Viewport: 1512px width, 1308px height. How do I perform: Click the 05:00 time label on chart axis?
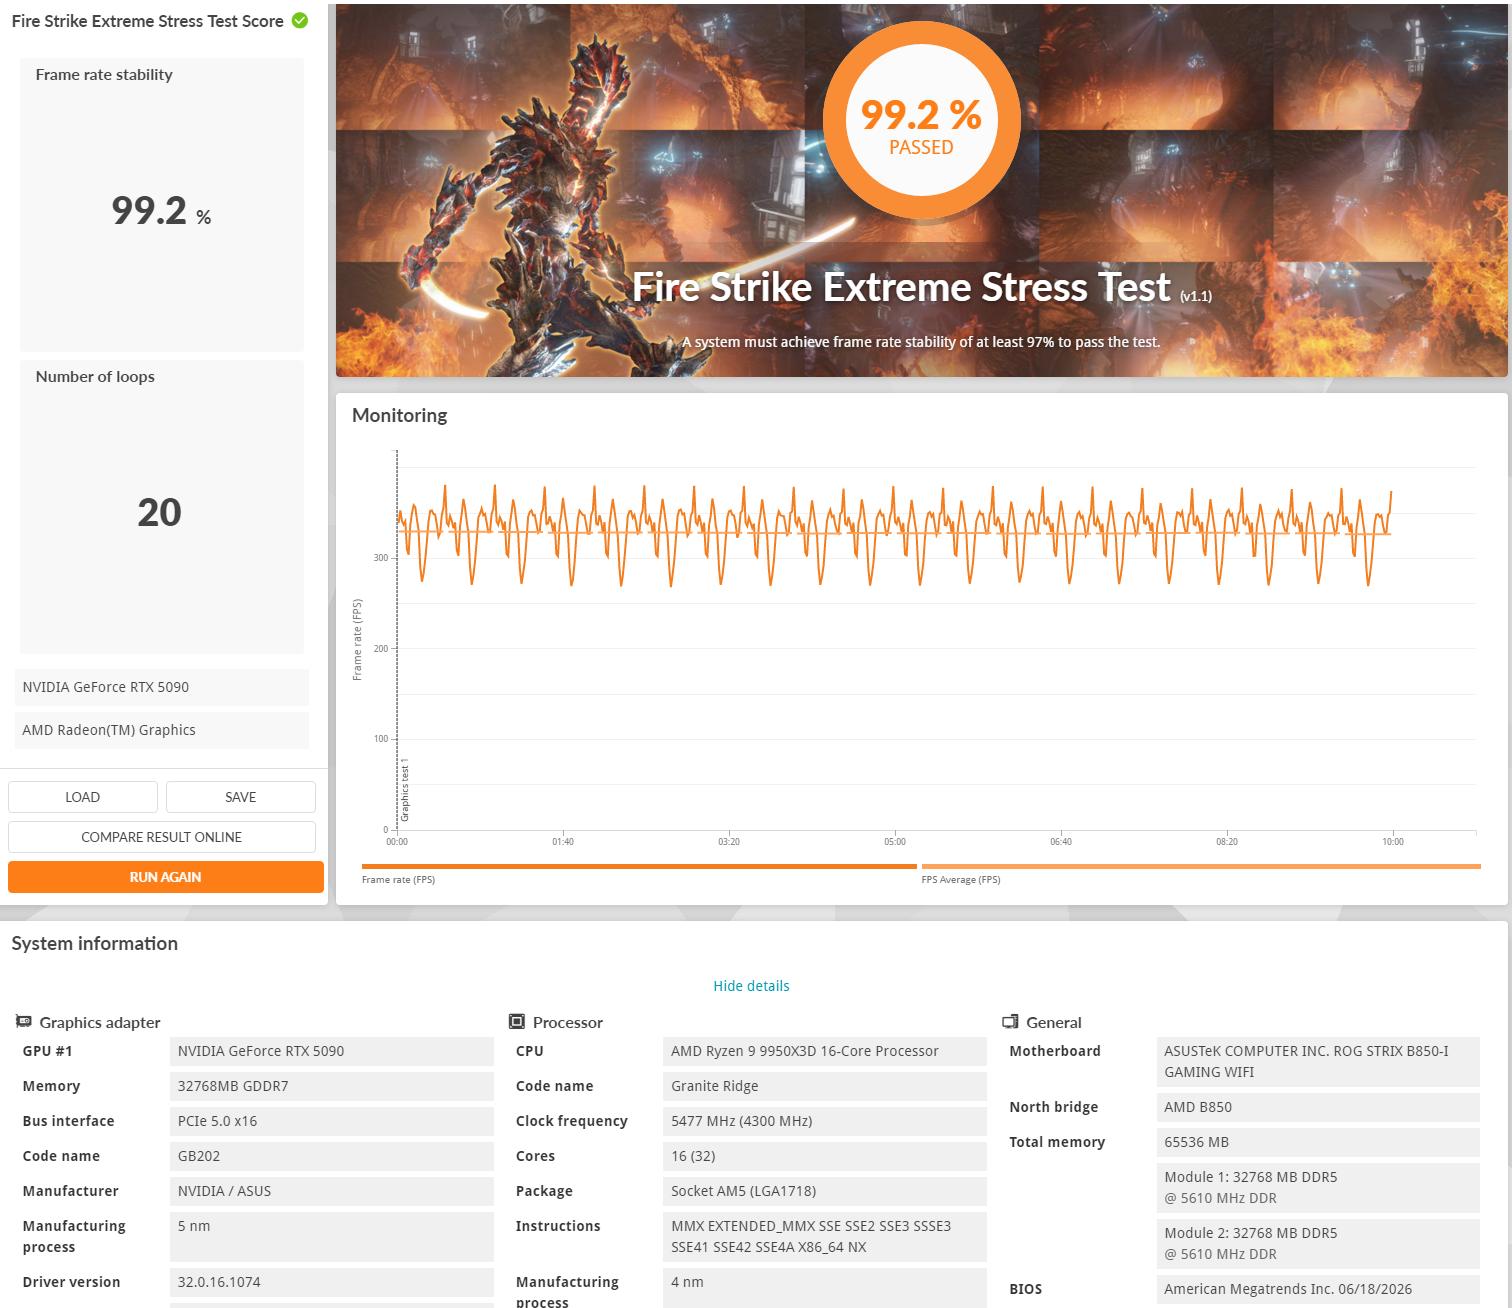click(x=895, y=842)
